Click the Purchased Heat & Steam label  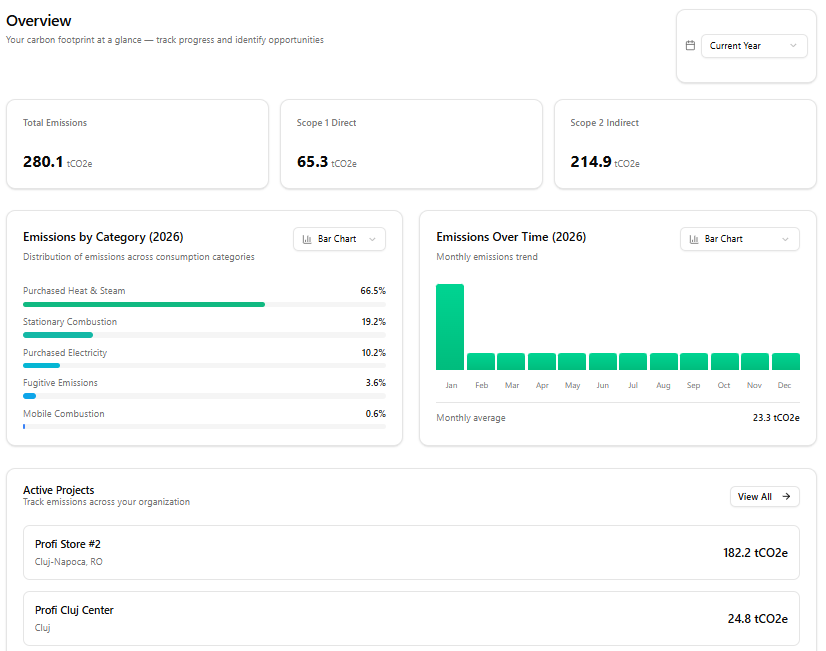[x=74, y=291]
